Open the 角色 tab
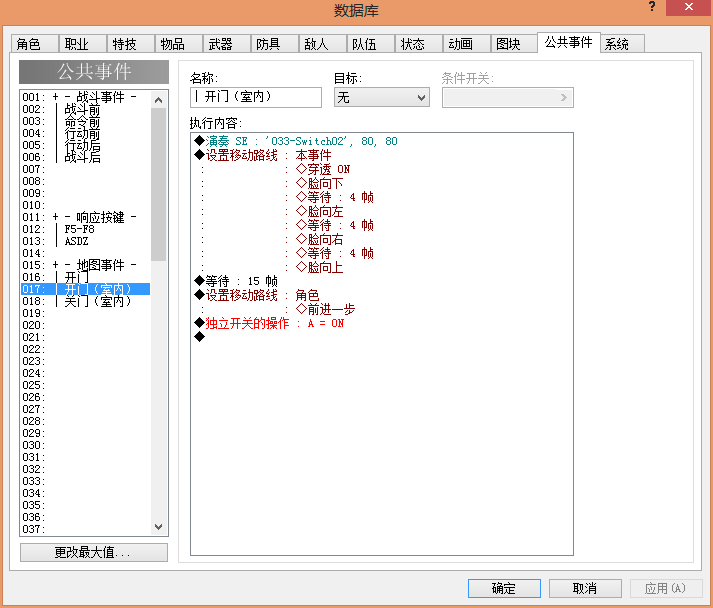The width and height of the screenshot is (713, 608). pos(35,44)
